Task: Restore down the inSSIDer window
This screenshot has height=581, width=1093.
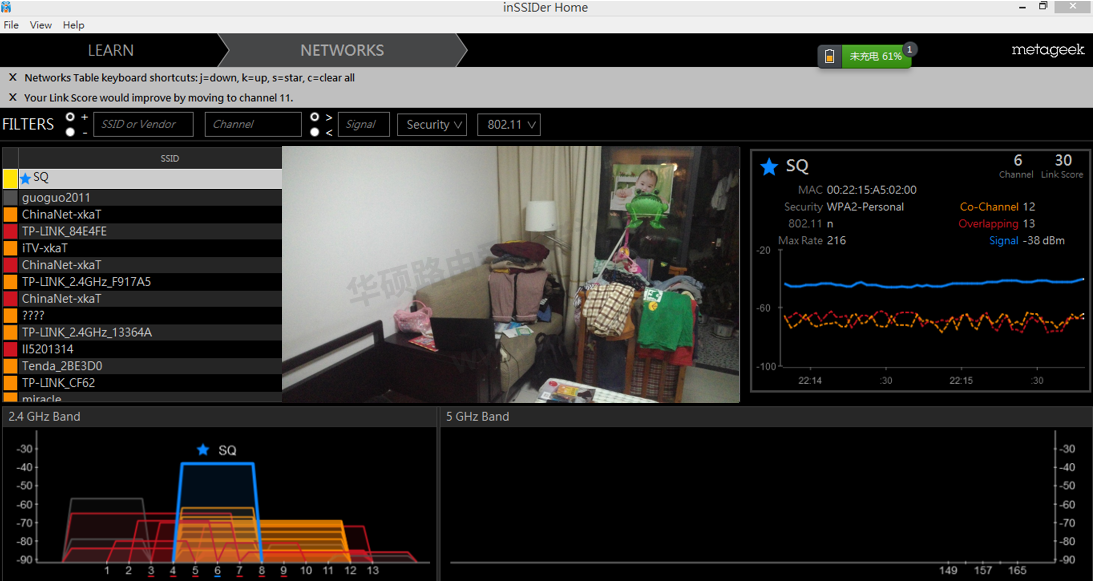Action: pyautogui.click(x=1043, y=7)
